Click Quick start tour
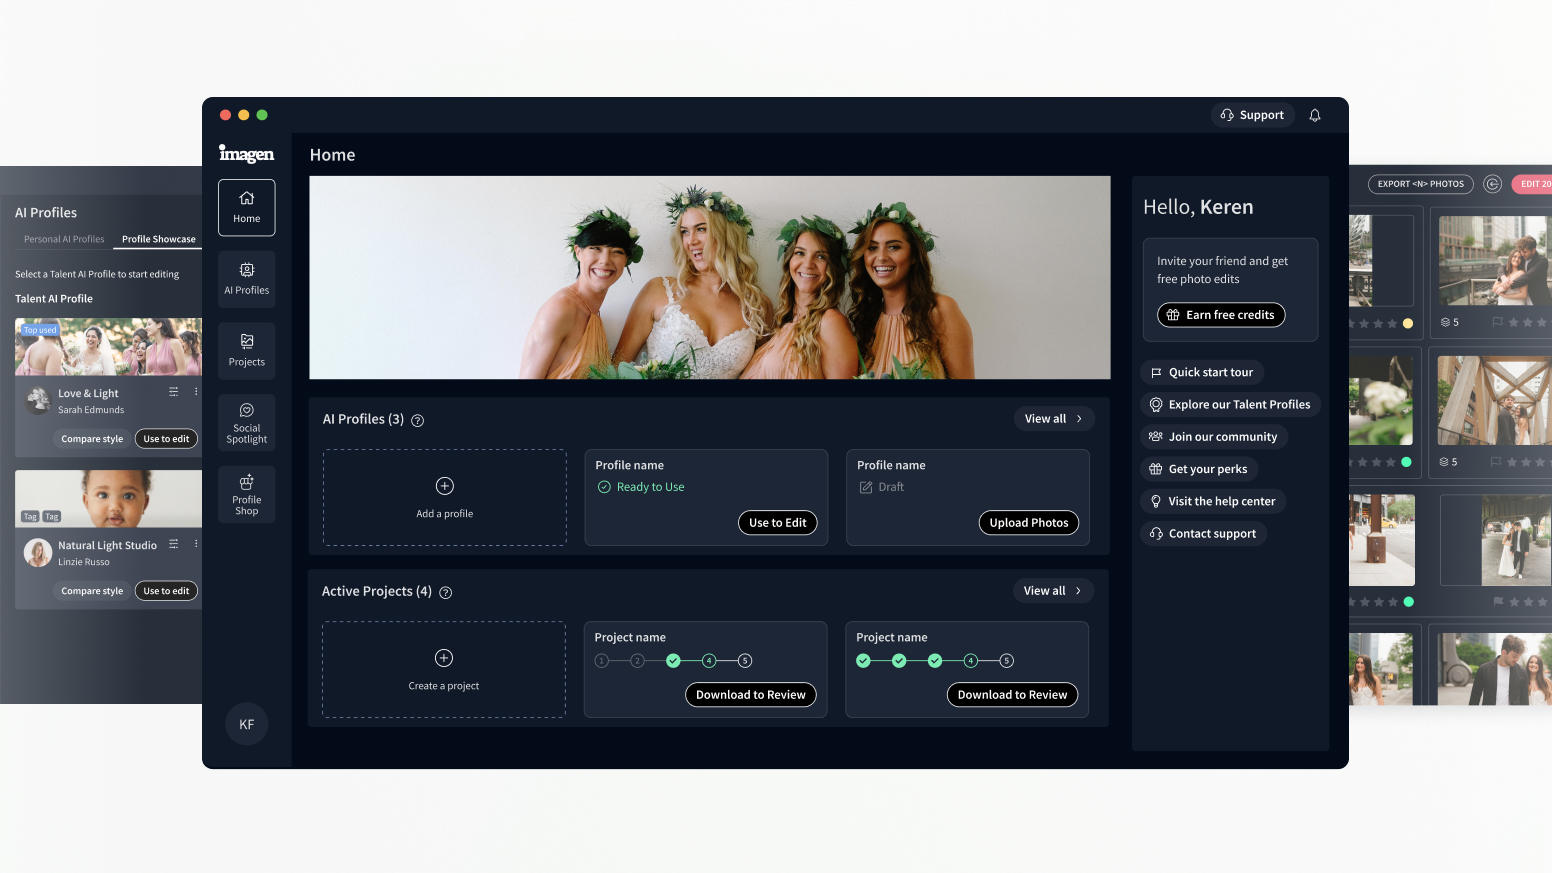This screenshot has height=873, width=1552. 1202,372
